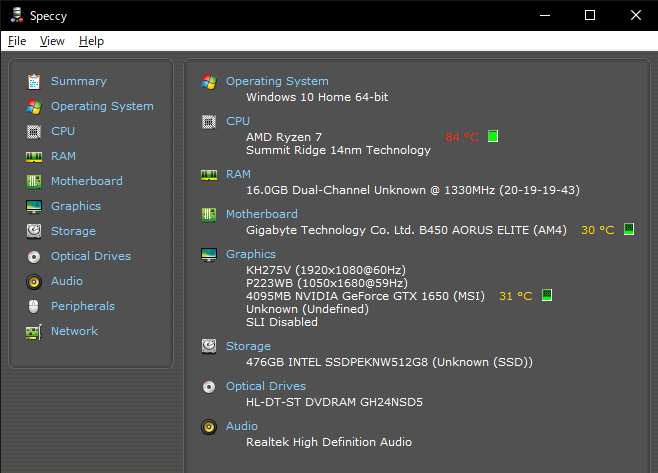Click the Motherboard heading link in summary
Image resolution: width=658 pixels, height=473 pixels.
[262, 214]
